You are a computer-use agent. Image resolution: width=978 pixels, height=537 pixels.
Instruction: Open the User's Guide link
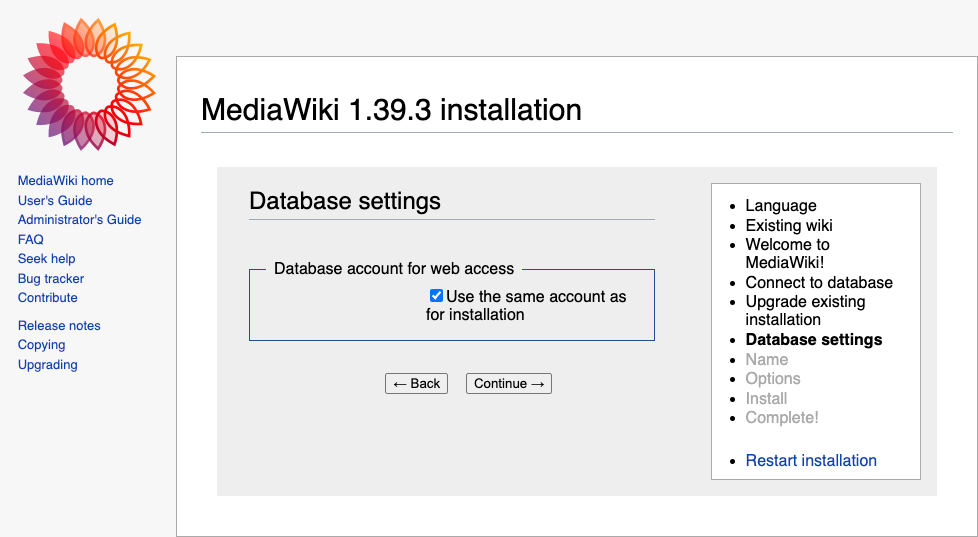click(55, 201)
